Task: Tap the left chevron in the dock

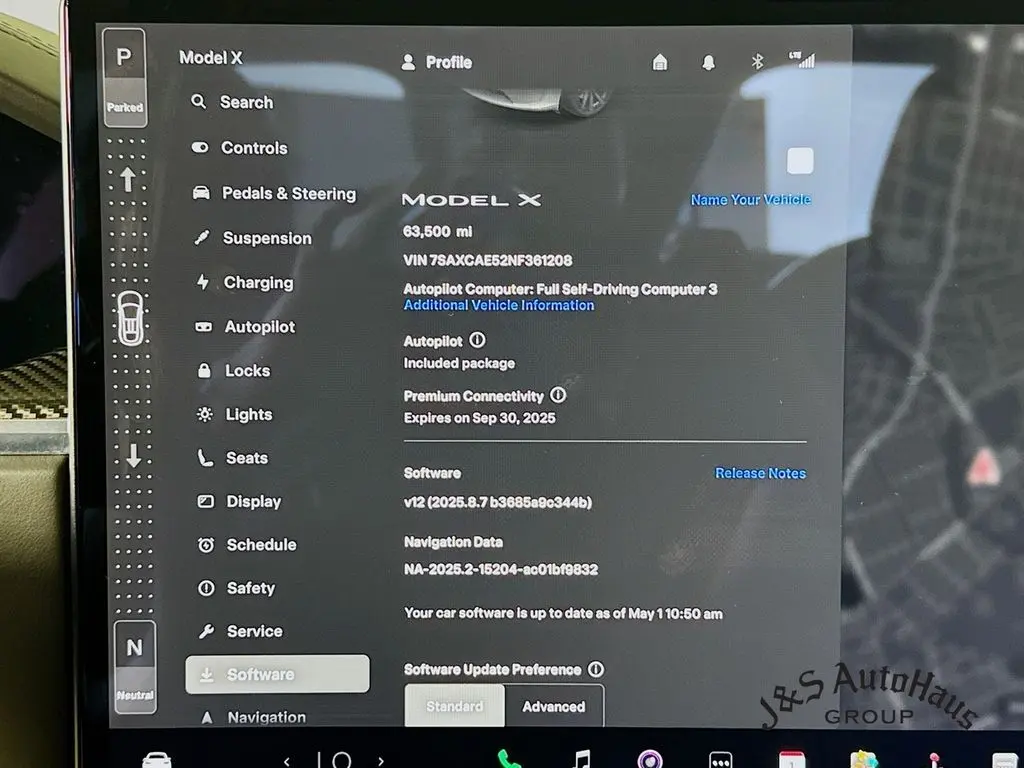Action: click(287, 761)
